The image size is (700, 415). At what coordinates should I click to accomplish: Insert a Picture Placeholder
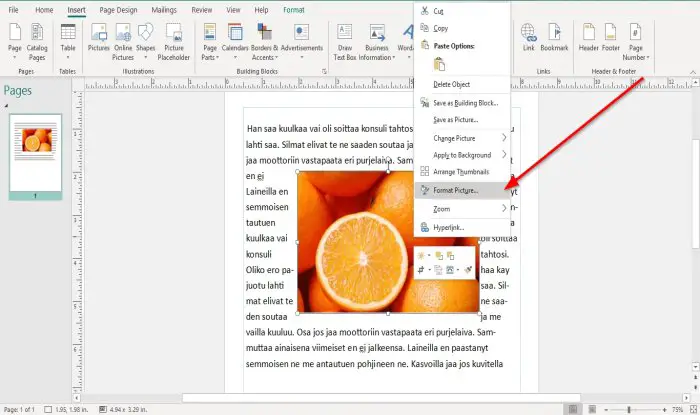coord(174,42)
